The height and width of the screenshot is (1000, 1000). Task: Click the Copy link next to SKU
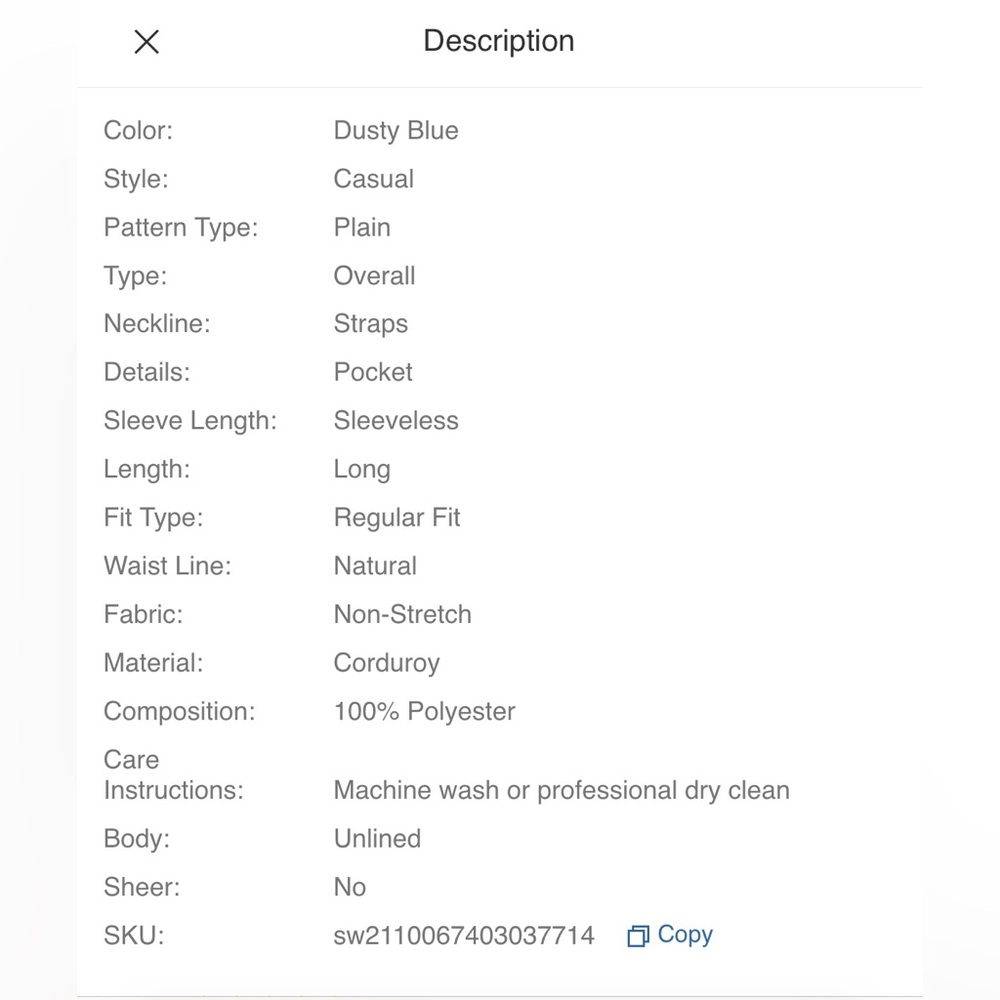pos(685,935)
